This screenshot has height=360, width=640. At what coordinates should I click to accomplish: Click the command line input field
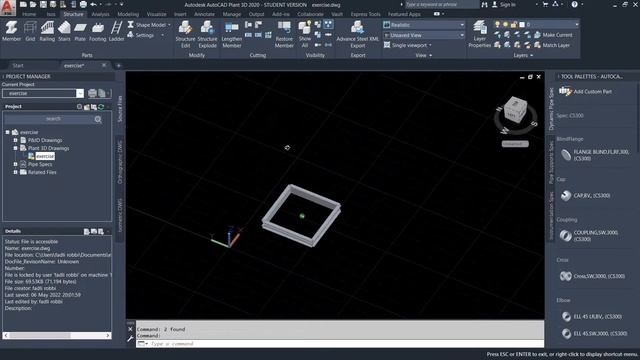(x=340, y=344)
